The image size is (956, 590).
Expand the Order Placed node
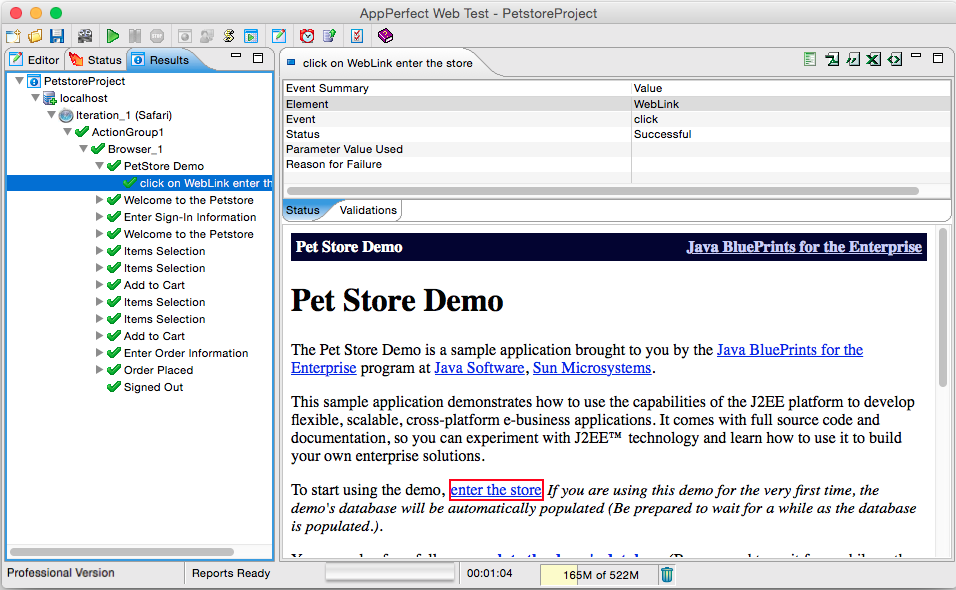[99, 369]
